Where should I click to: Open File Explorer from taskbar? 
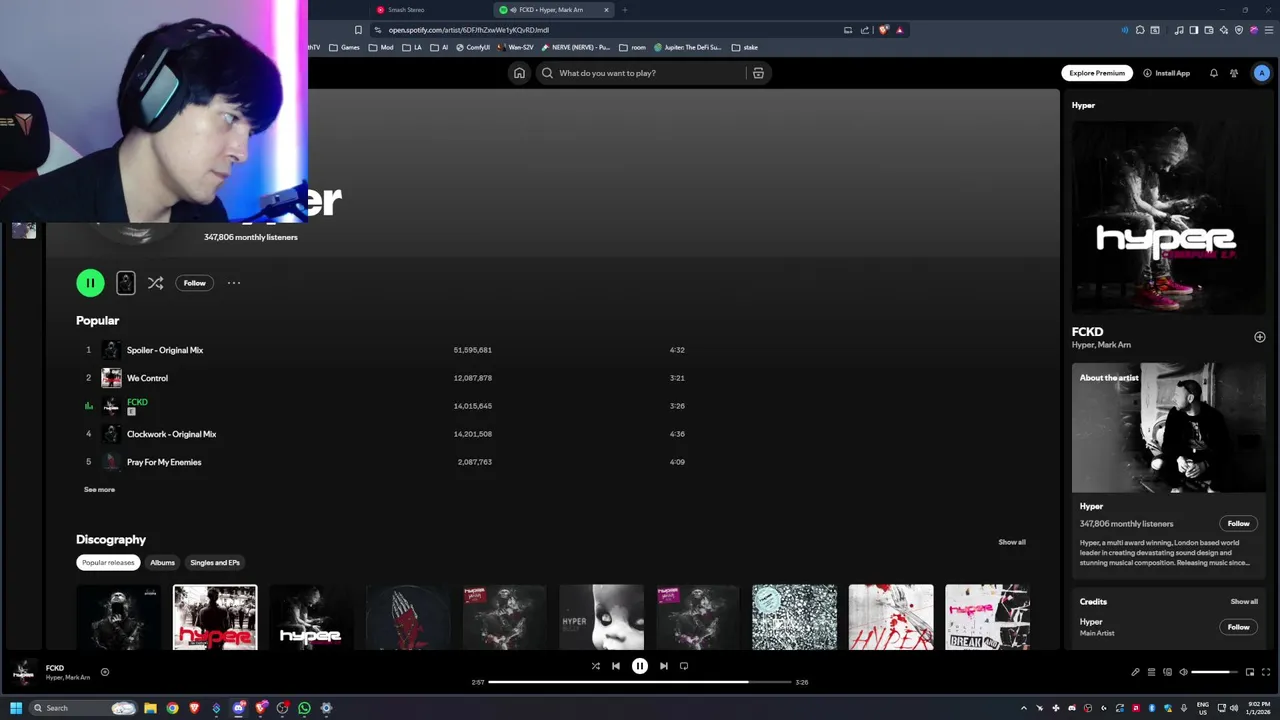tap(150, 708)
